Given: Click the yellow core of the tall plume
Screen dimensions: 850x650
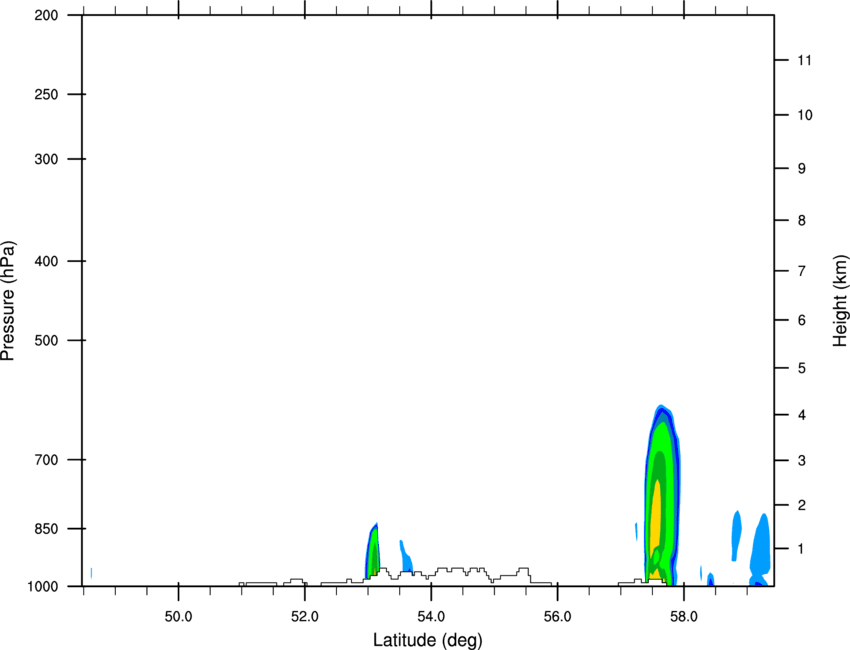Looking at the screenshot, I should point(656,520).
